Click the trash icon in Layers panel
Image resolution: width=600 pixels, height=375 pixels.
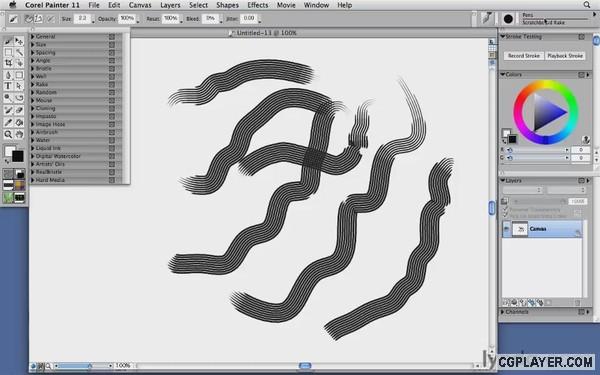pyautogui.click(x=577, y=303)
